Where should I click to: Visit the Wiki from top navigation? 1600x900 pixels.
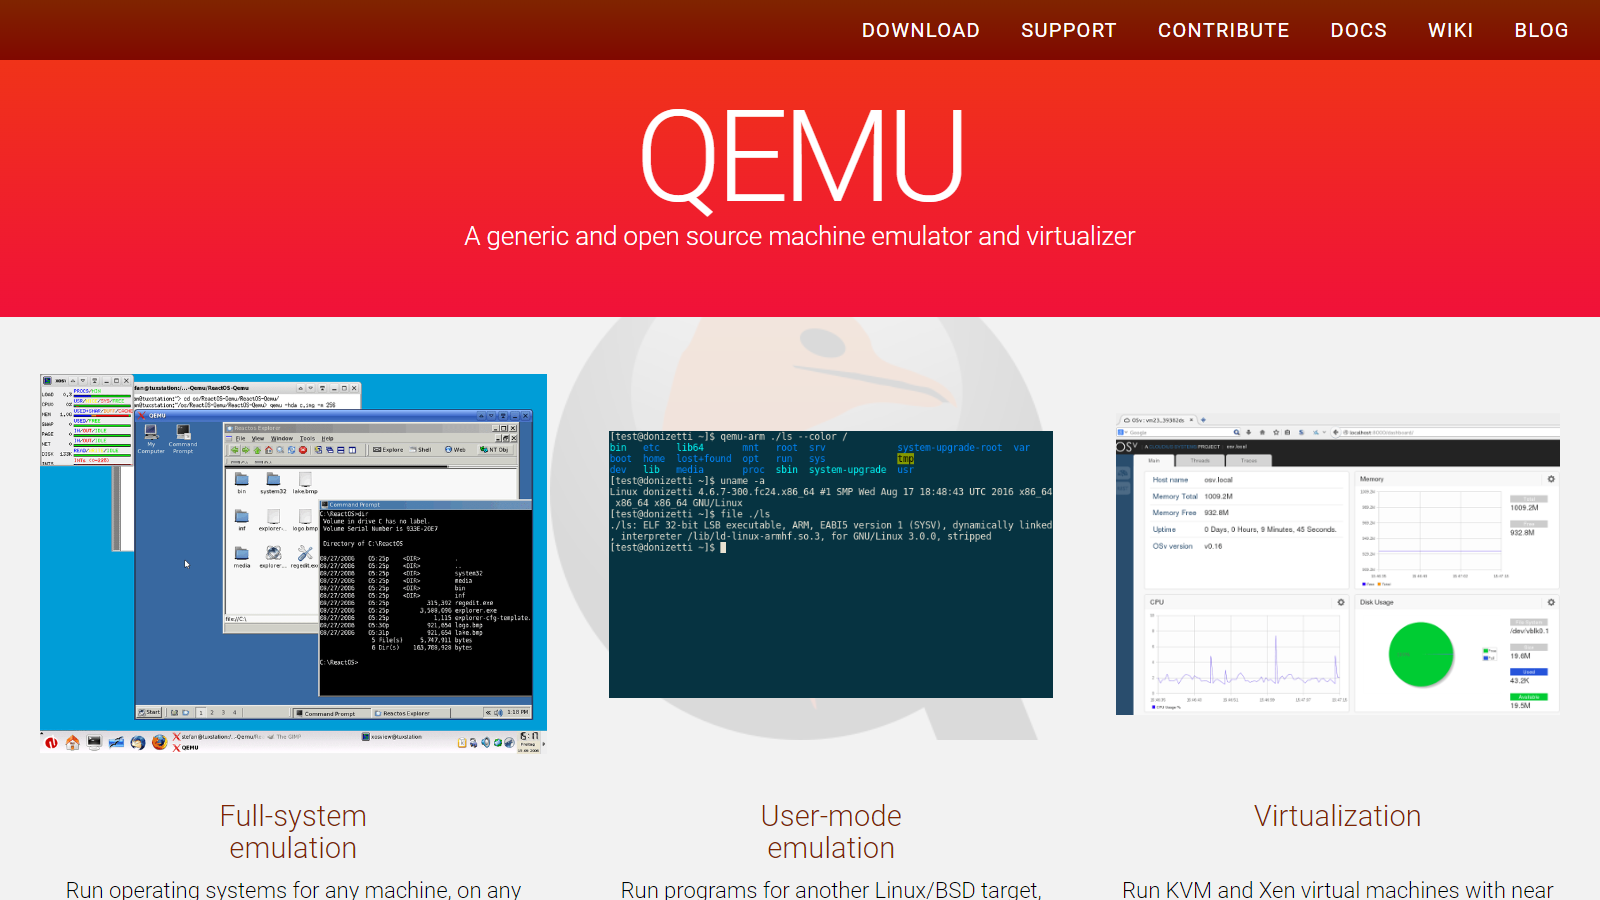[x=1450, y=30]
